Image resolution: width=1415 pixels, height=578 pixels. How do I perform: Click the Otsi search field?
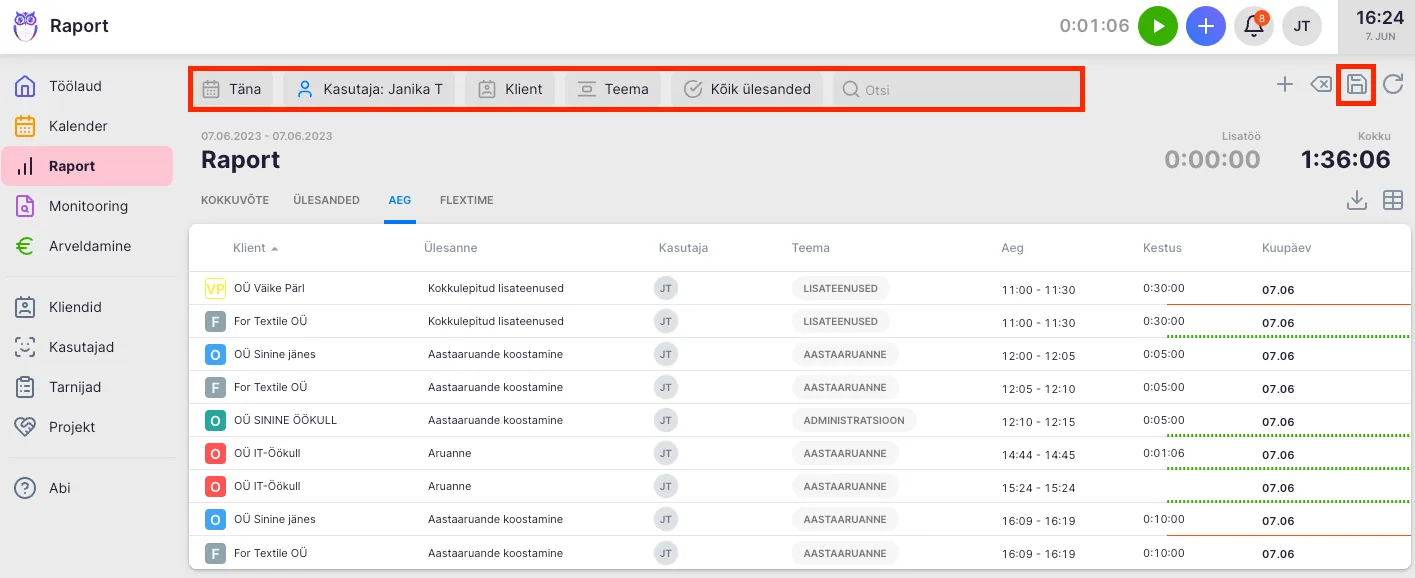point(955,90)
